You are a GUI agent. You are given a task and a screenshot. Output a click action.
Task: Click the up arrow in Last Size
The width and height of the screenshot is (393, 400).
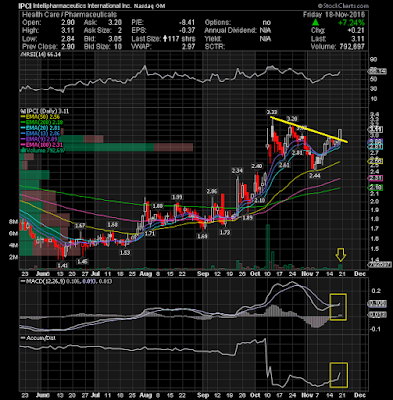click(165, 39)
